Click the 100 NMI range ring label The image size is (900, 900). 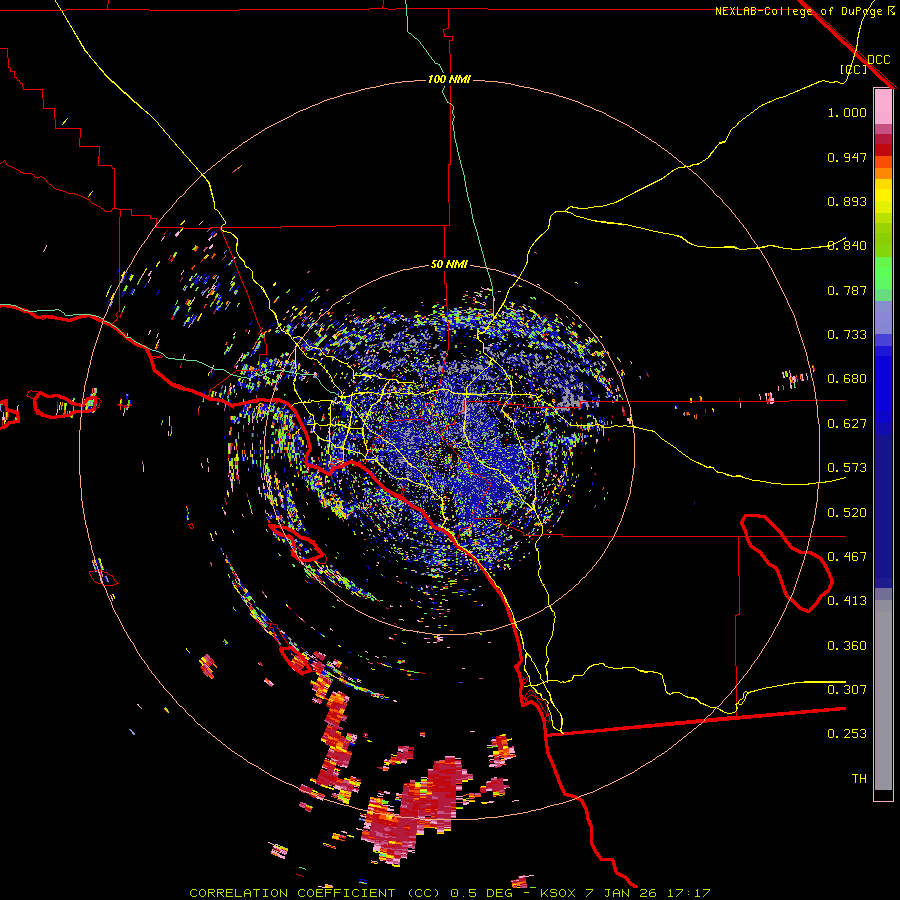[449, 79]
